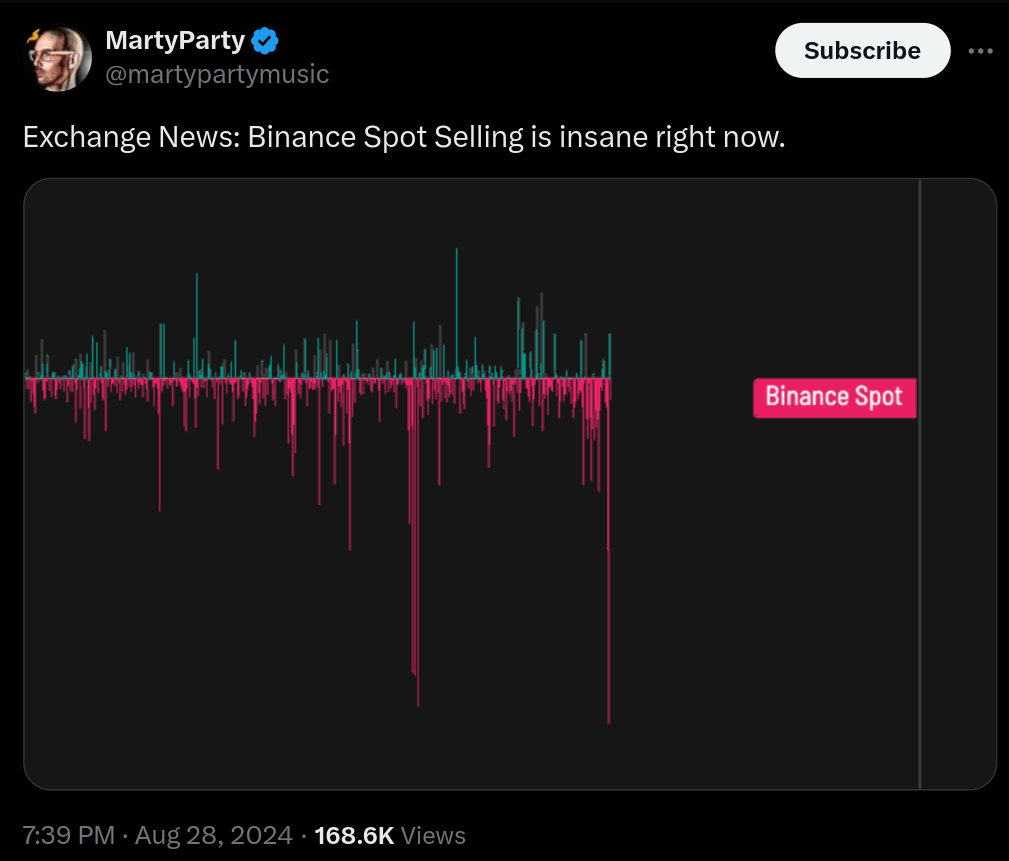
Task: Click the lightning bolt emoji on avatar
Action: click(33, 33)
